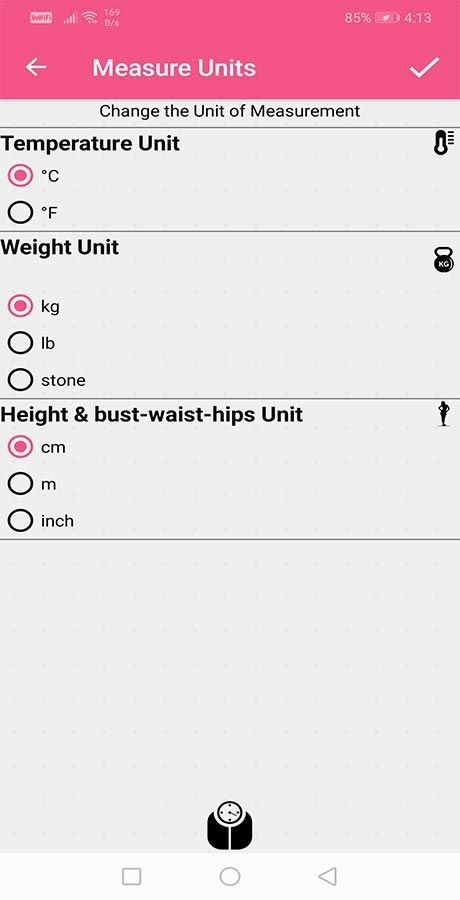
Task: Select inch for height unit
Action: (x=41, y=521)
